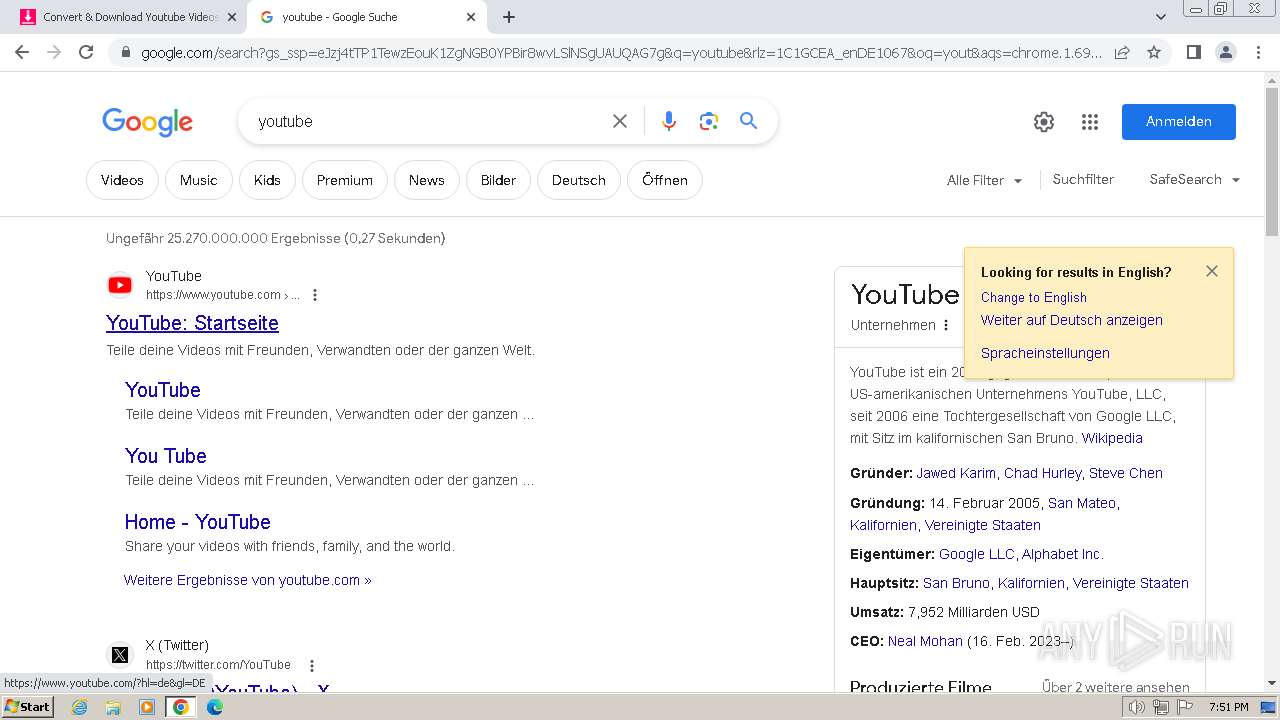Screen dimensions: 1280x720
Task: Open a new browser tab
Action: tap(509, 17)
